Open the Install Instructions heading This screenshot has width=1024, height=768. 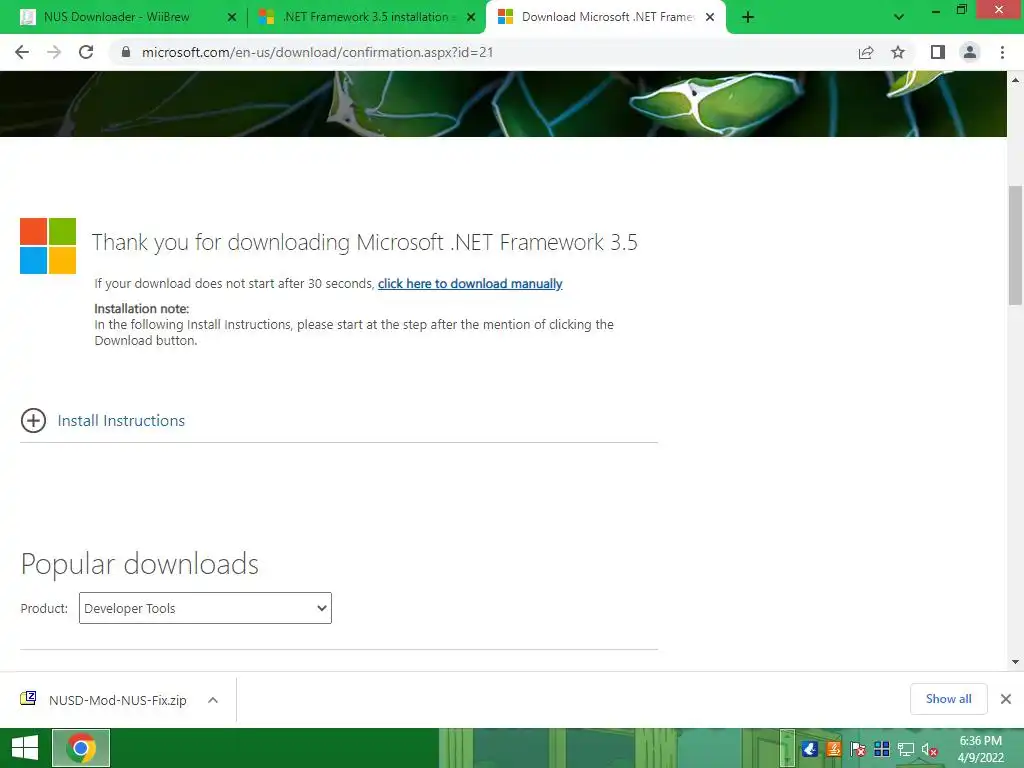click(121, 421)
